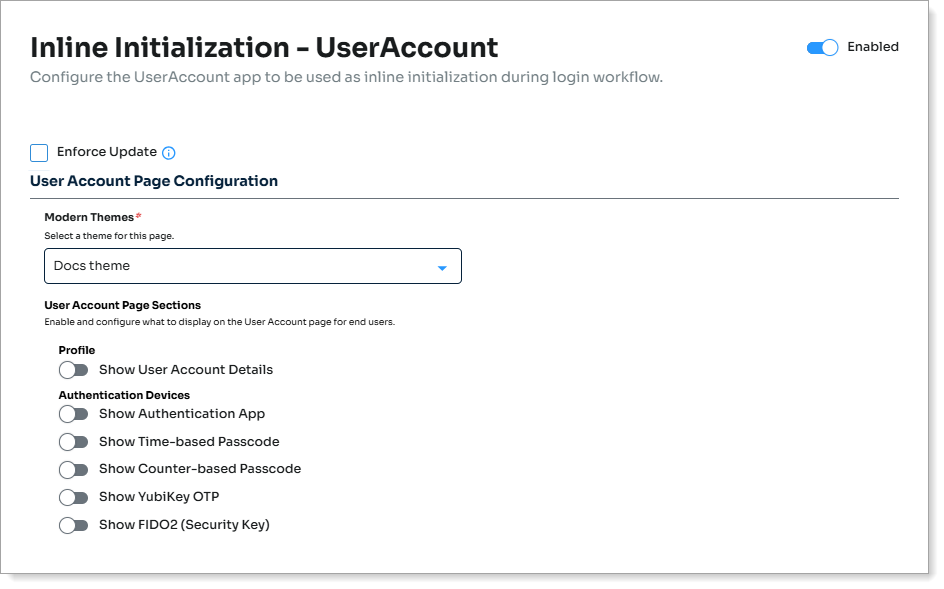Click the Show YubiKey OTP label
Image resolution: width=944 pixels, height=589 pixels.
point(158,497)
